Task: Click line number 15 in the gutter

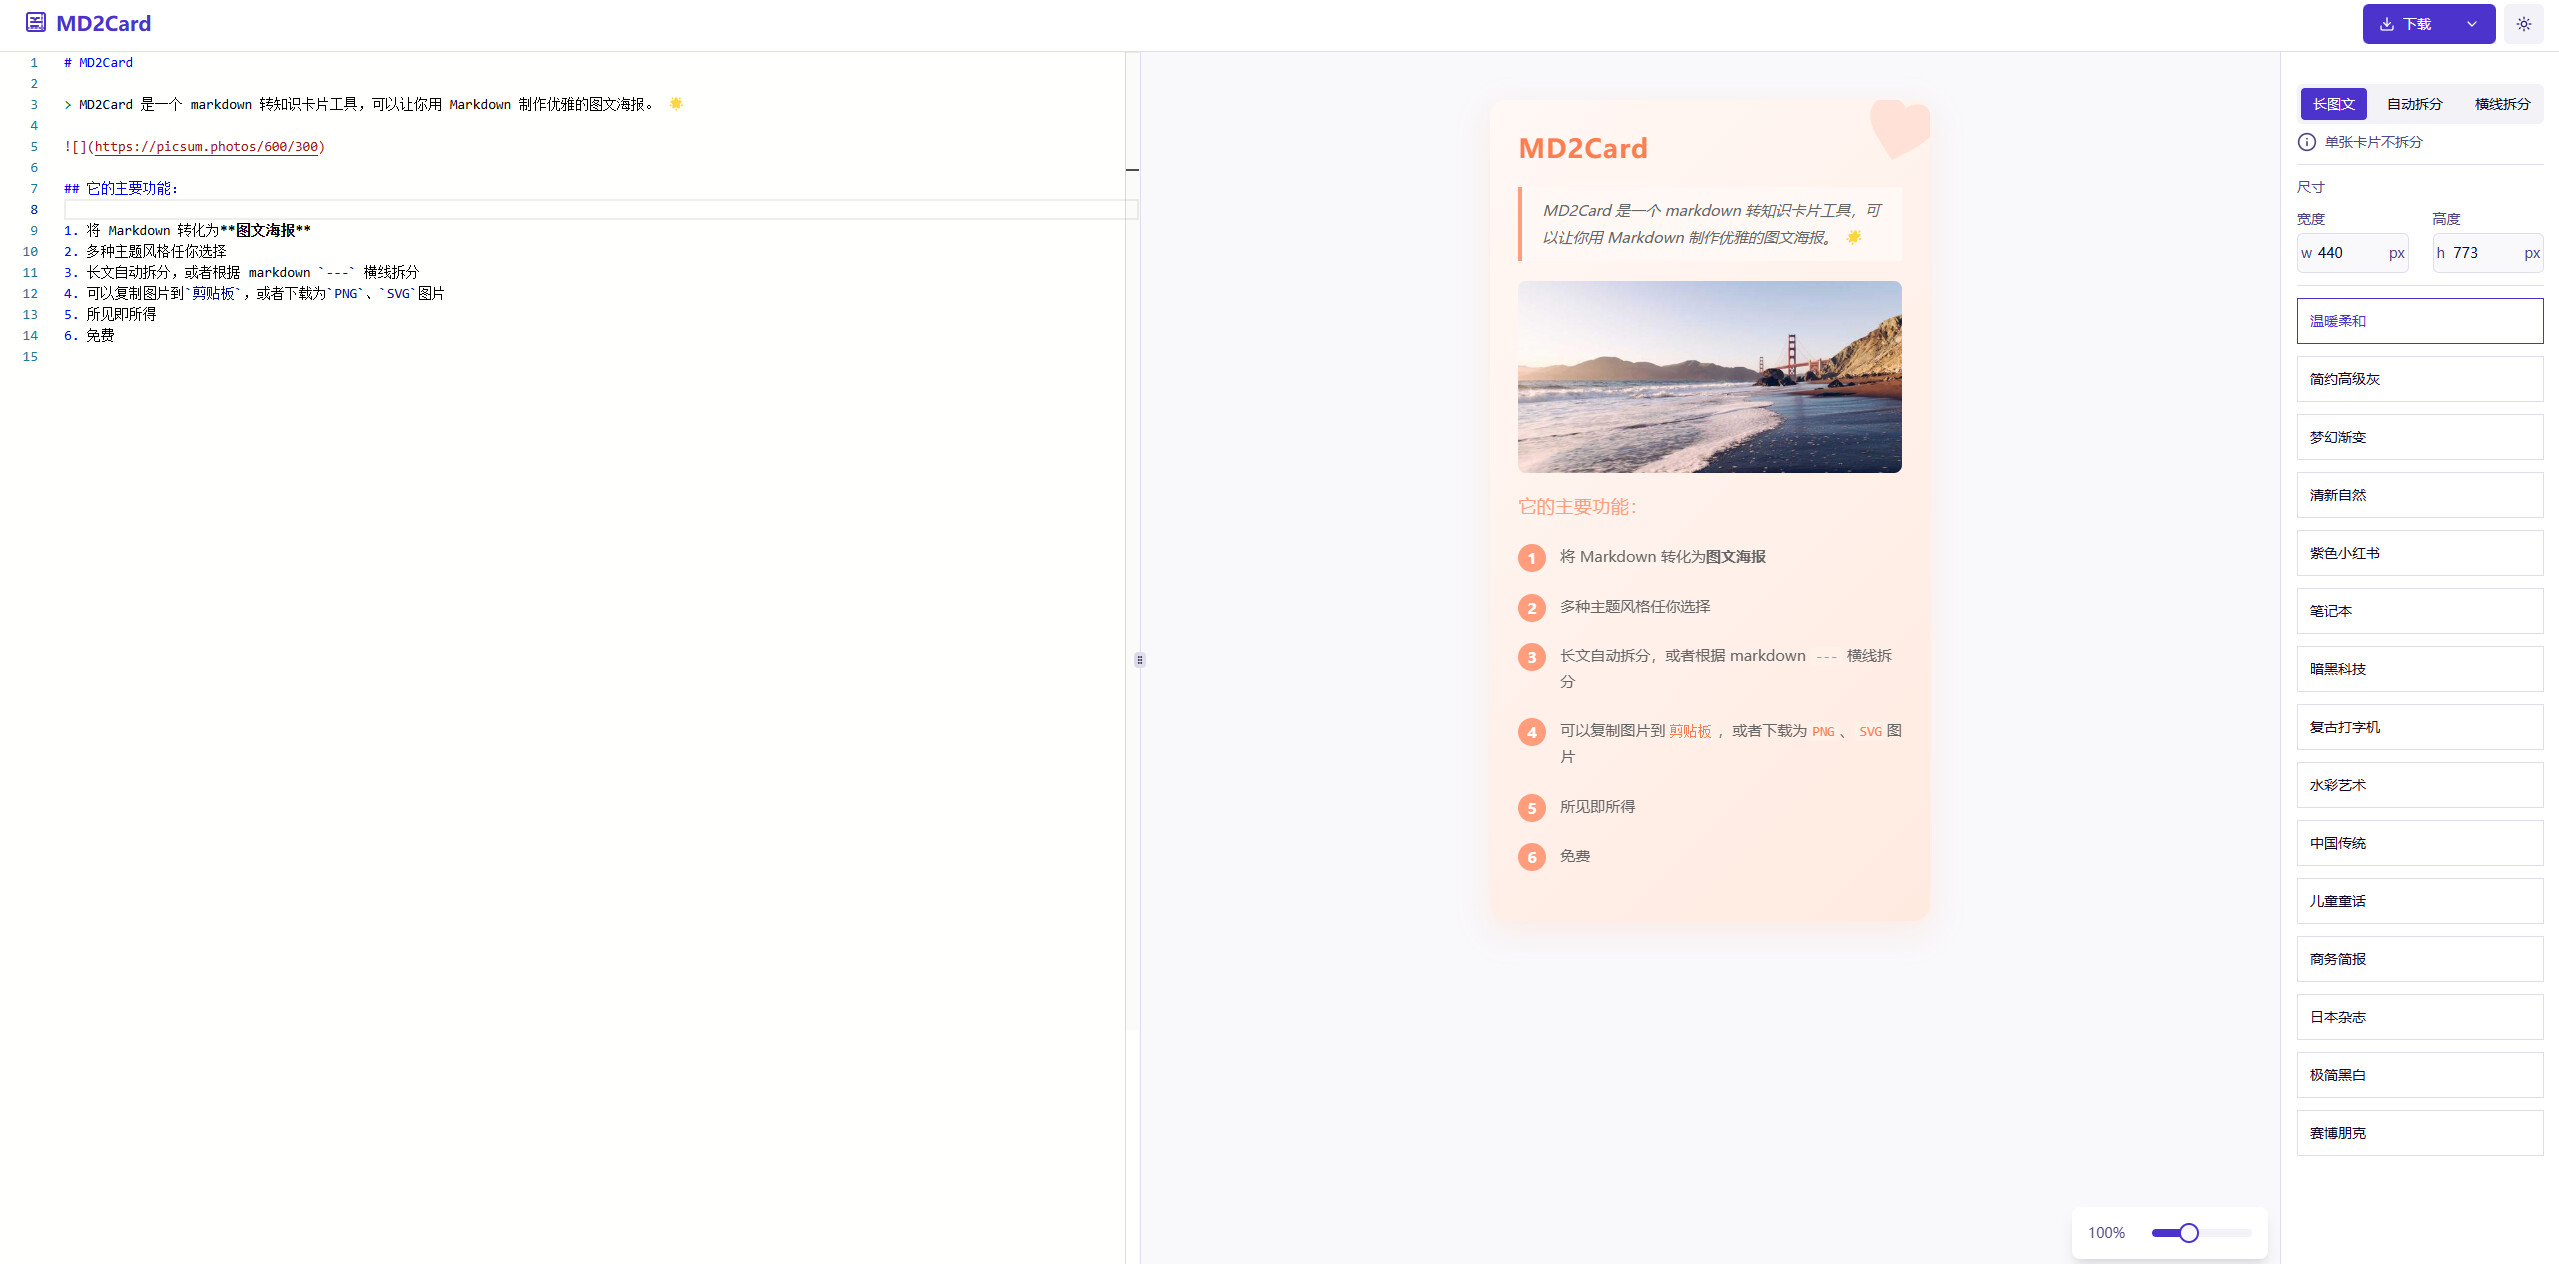Action: (x=30, y=356)
